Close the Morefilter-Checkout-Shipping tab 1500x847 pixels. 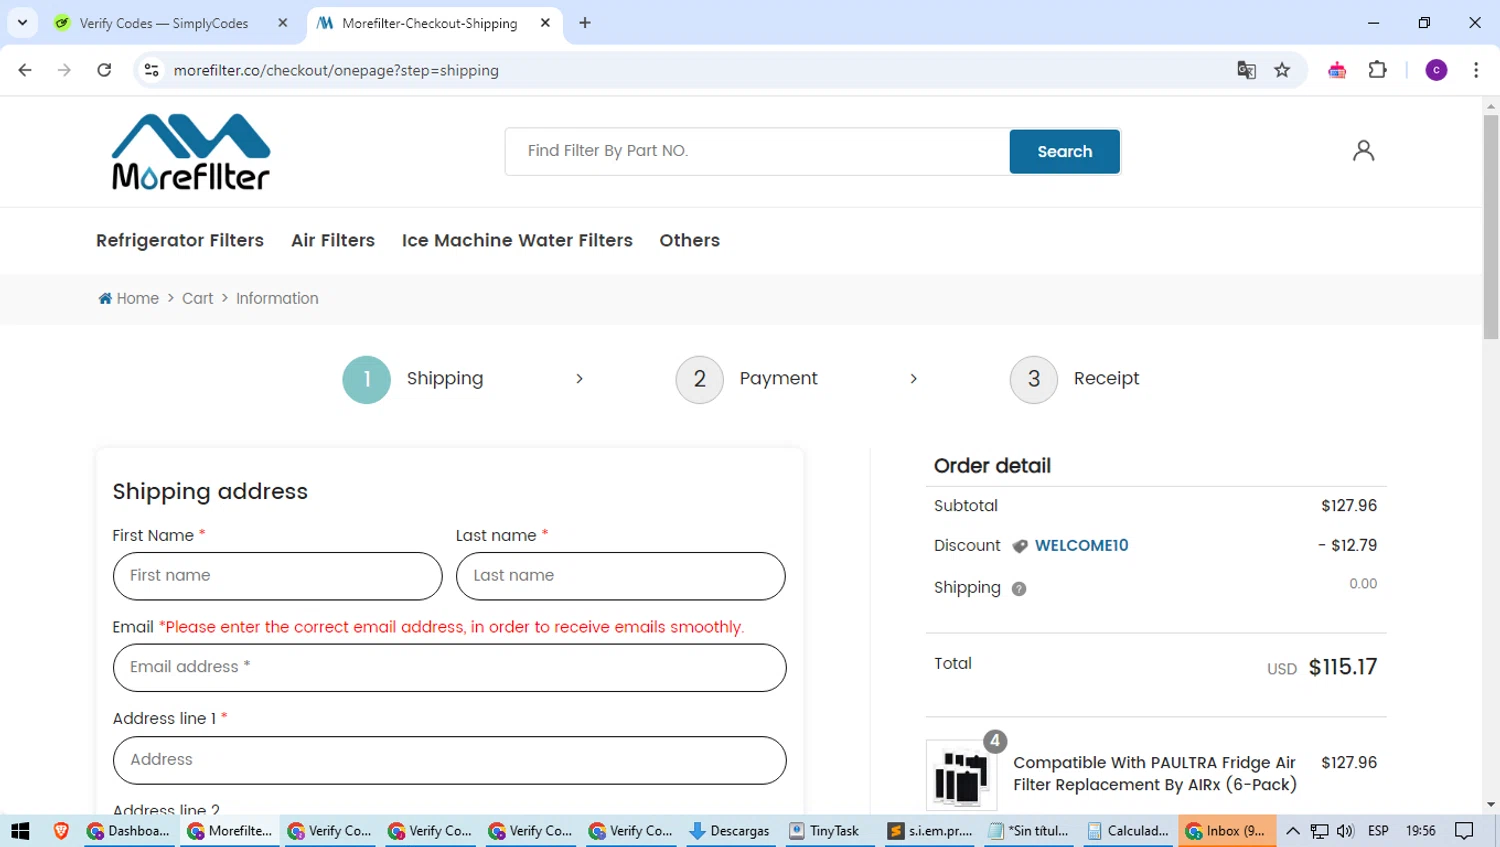pyautogui.click(x=545, y=23)
